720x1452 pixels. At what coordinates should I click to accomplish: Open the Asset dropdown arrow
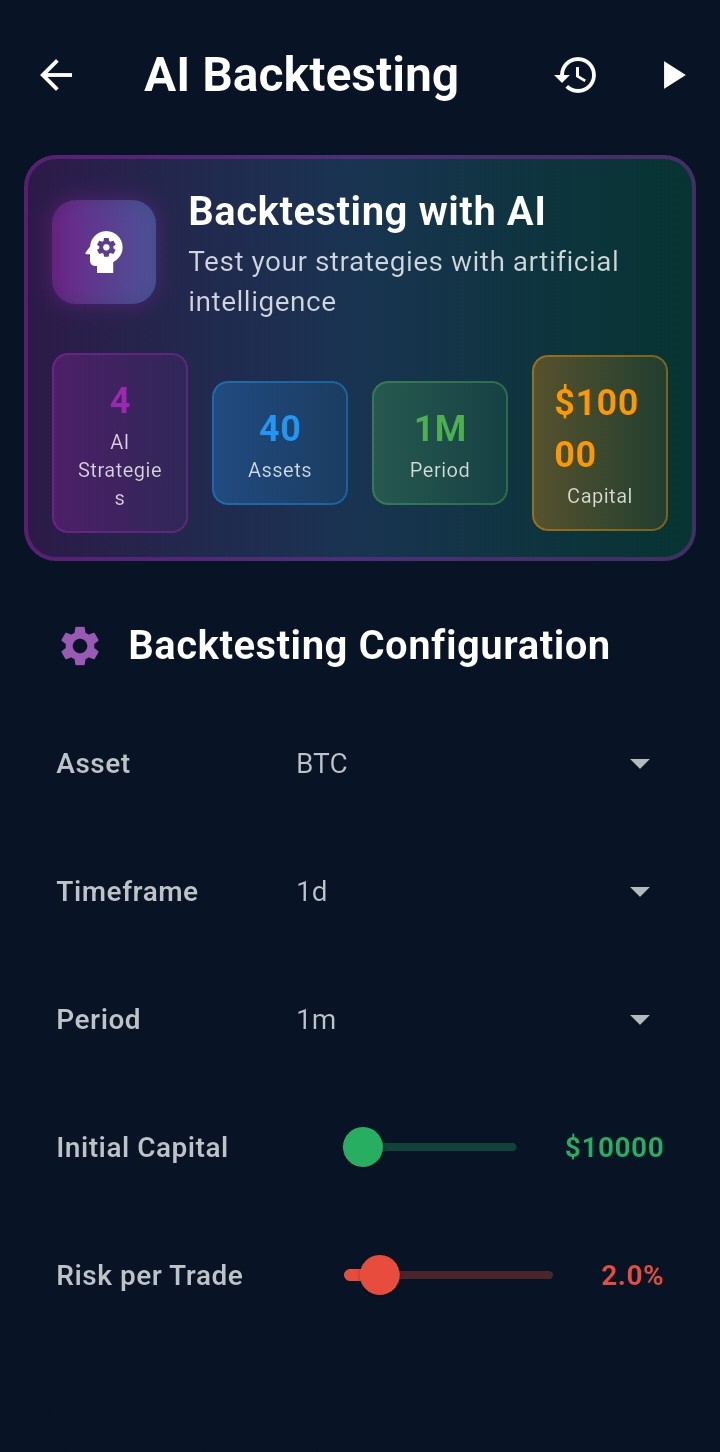tap(640, 764)
